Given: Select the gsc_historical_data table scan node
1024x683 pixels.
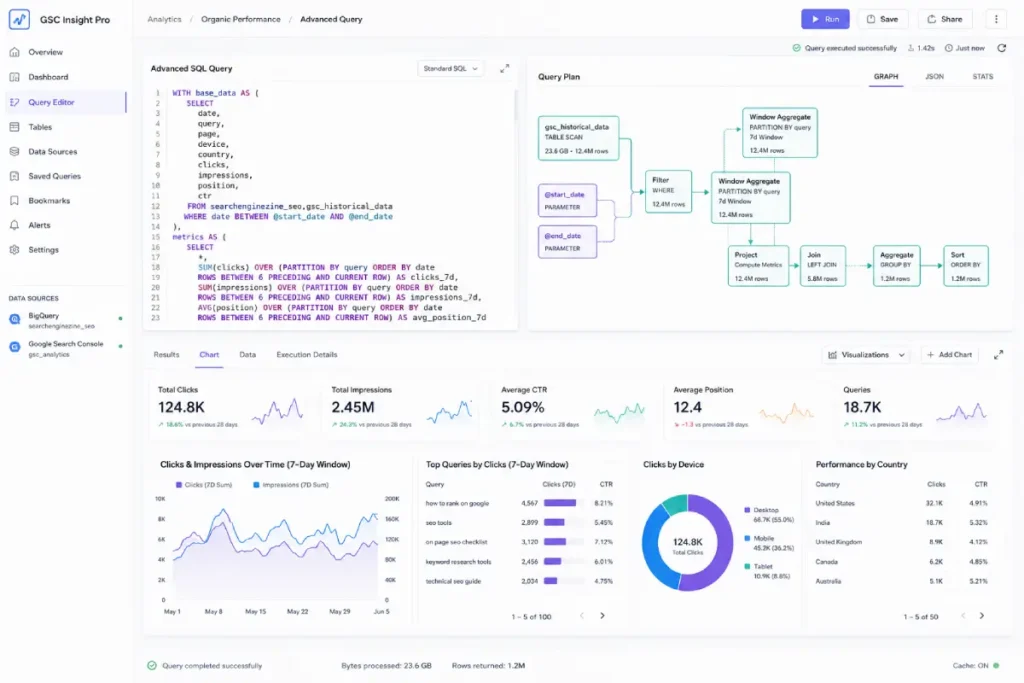Looking at the screenshot, I should point(578,138).
